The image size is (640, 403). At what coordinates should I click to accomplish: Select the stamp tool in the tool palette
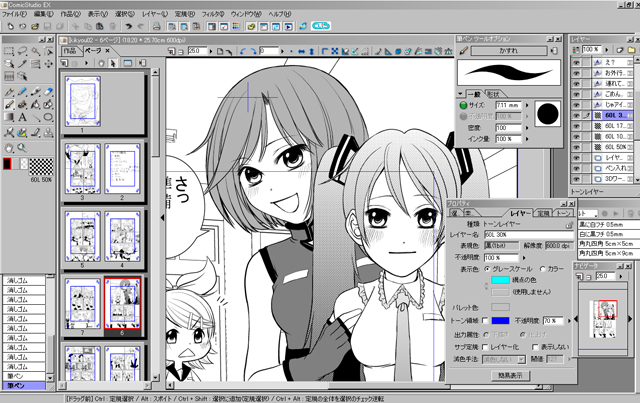point(49,133)
